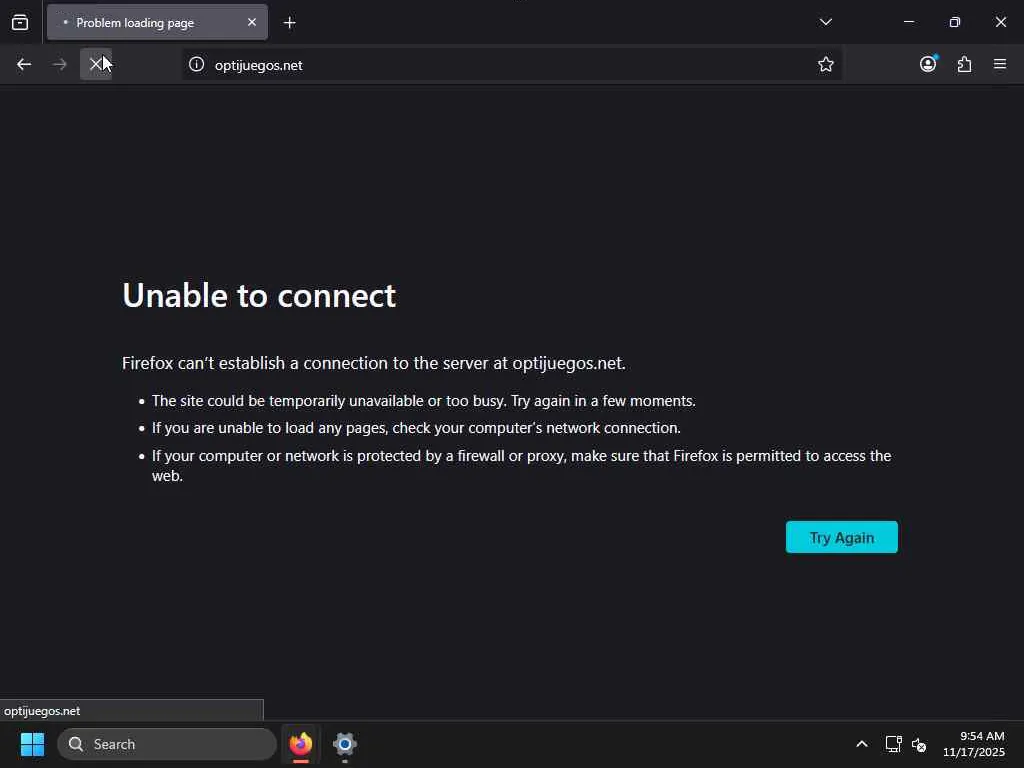Viewport: 1024px width, 768px height.
Task: Click the Unable to connect heading
Action: tap(259, 296)
